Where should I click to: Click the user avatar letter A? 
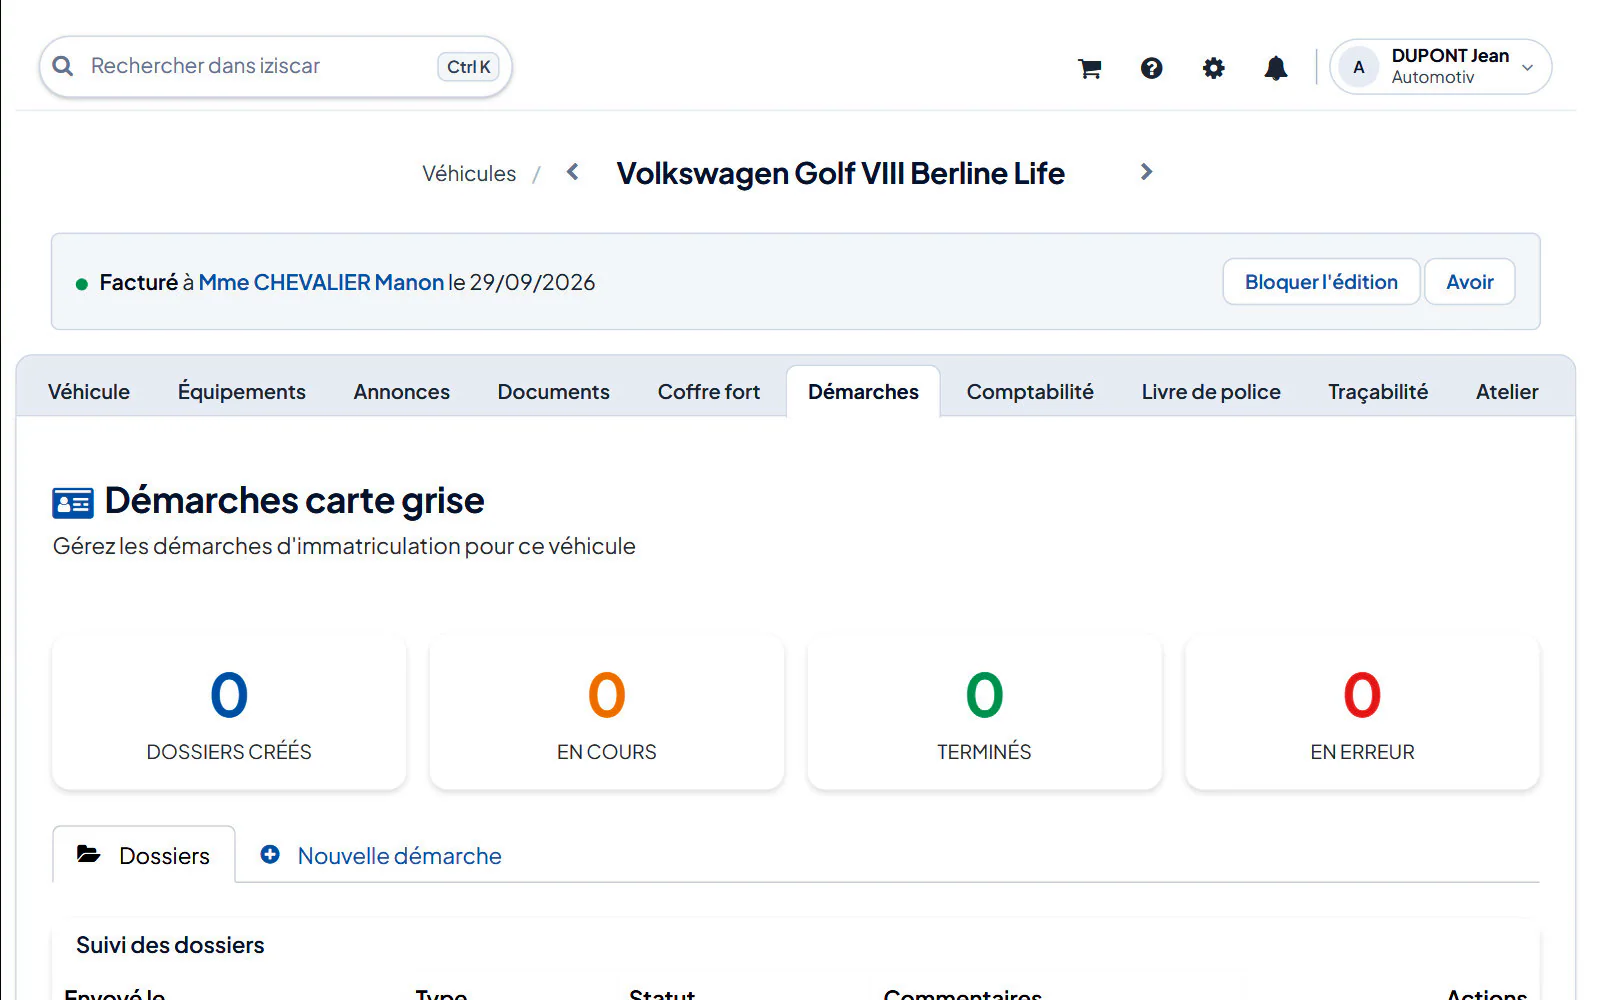tap(1358, 67)
